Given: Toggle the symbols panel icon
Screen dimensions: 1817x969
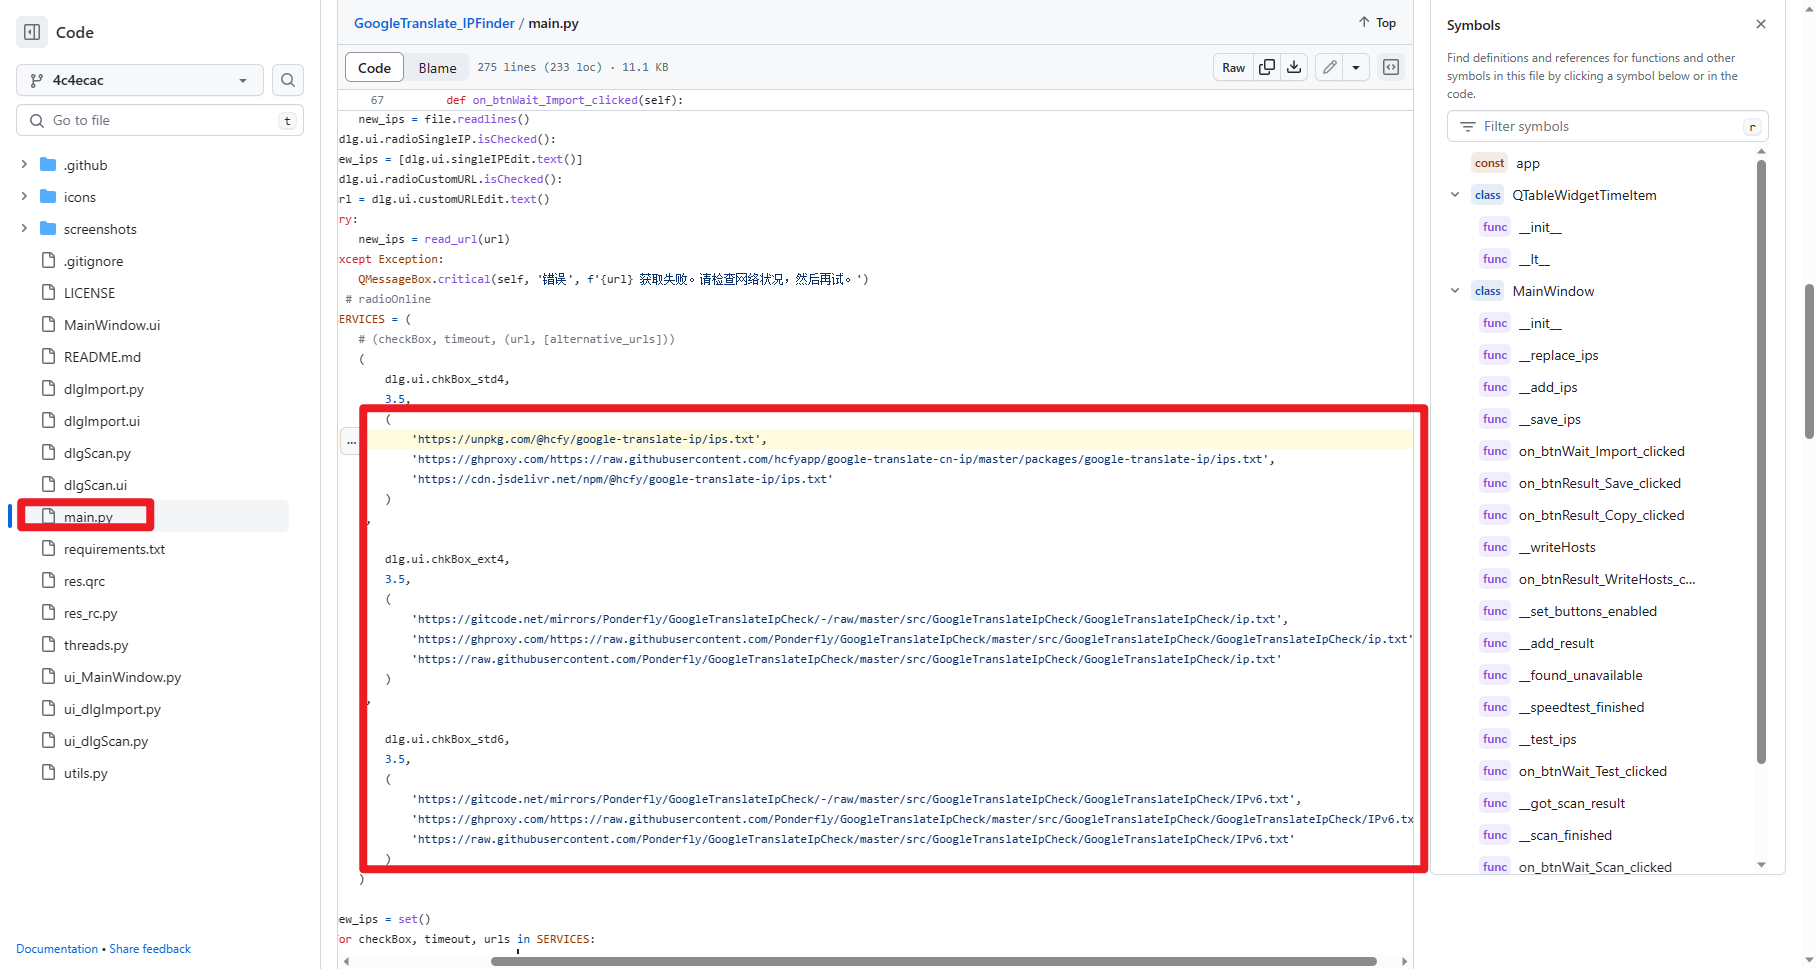Looking at the screenshot, I should [x=1391, y=67].
